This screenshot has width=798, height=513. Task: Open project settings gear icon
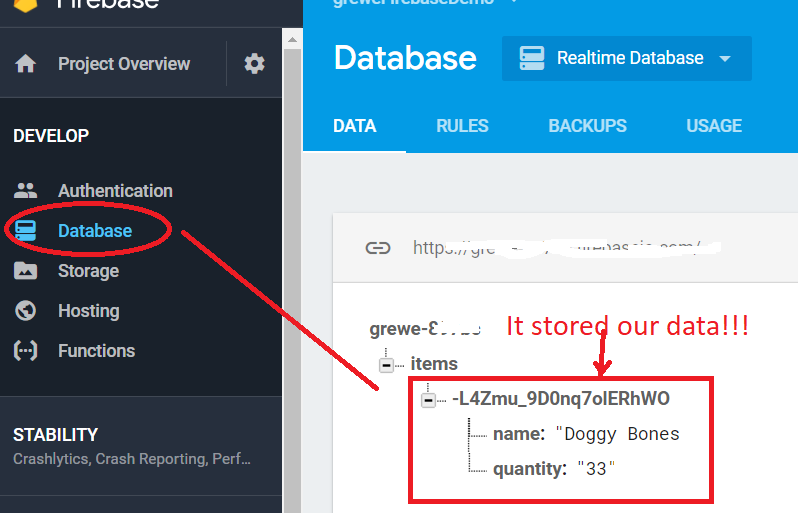[255, 64]
